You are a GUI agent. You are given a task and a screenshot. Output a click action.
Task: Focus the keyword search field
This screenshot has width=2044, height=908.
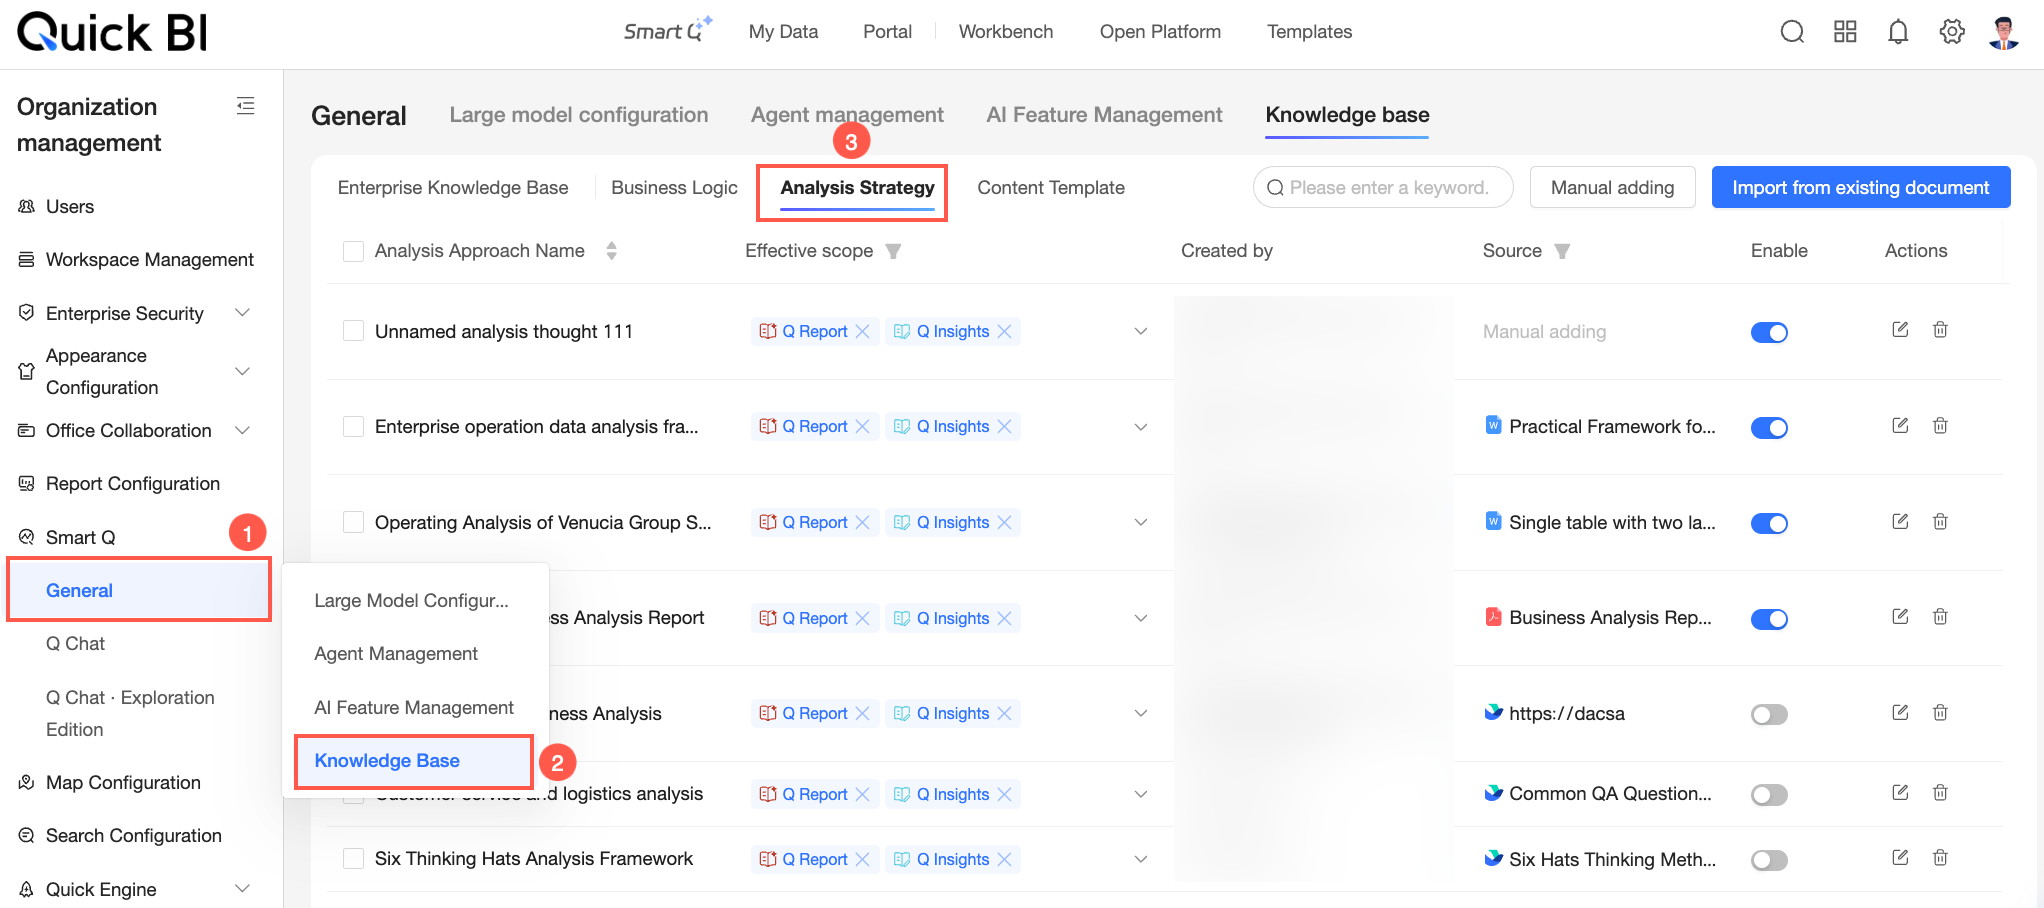[1383, 188]
